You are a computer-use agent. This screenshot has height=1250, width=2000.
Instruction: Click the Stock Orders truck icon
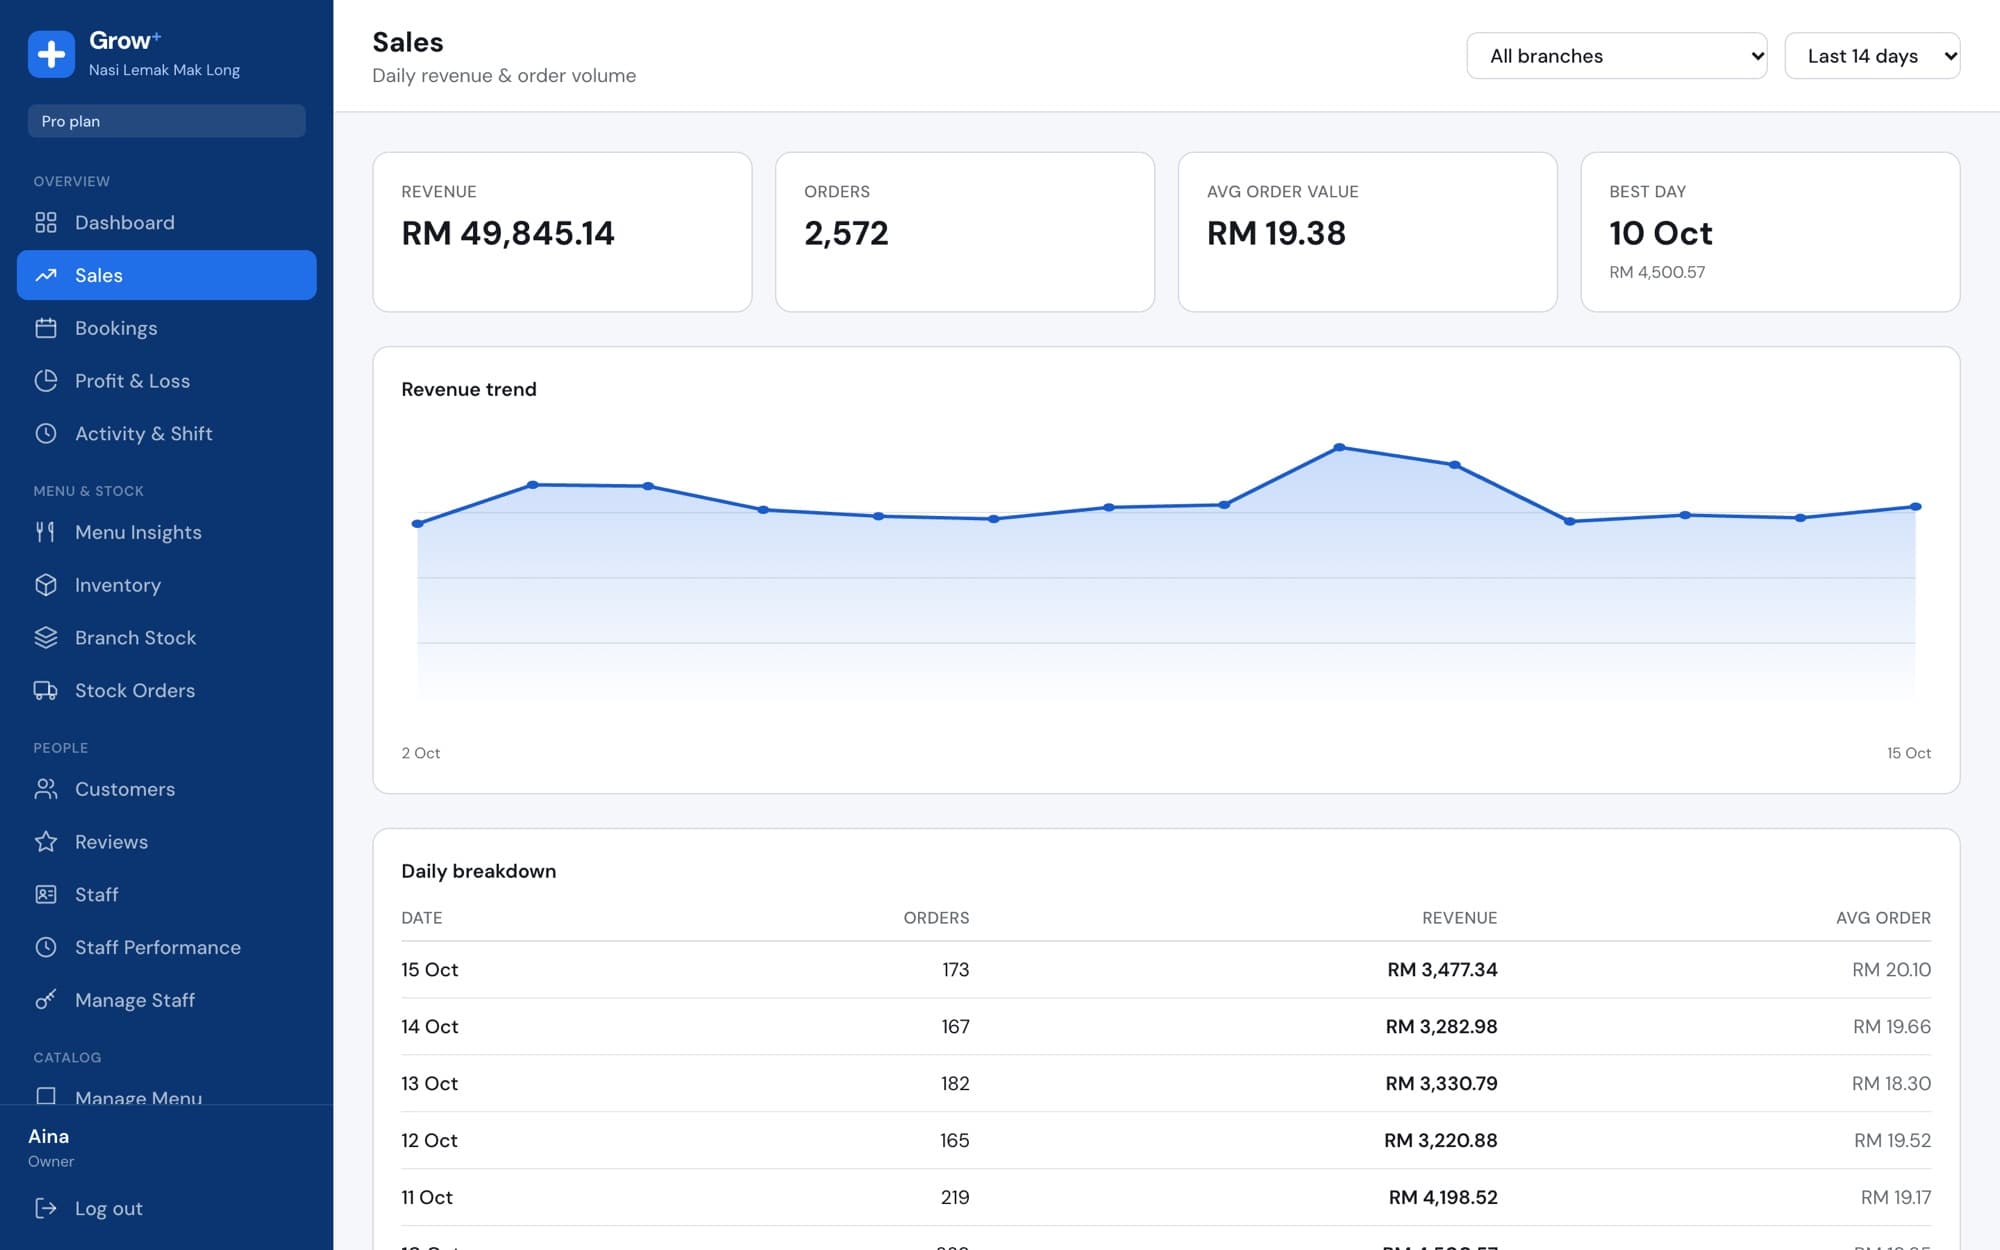pyautogui.click(x=46, y=690)
